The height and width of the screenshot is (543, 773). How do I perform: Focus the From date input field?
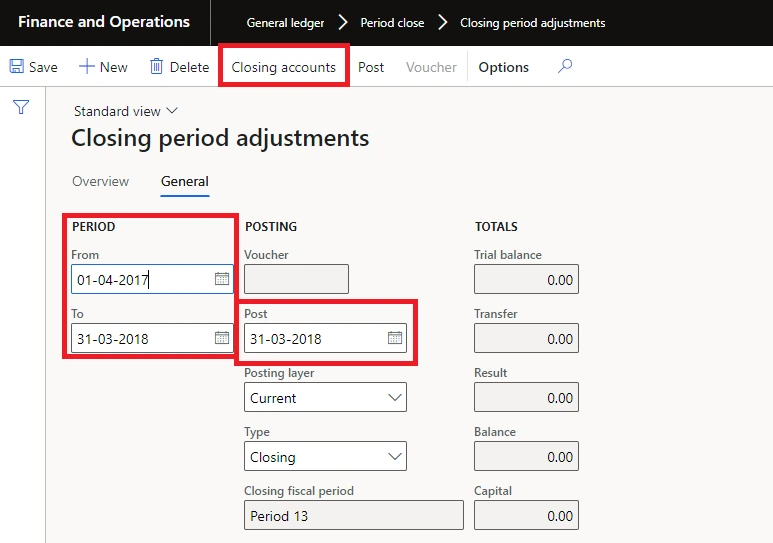[x=152, y=279]
